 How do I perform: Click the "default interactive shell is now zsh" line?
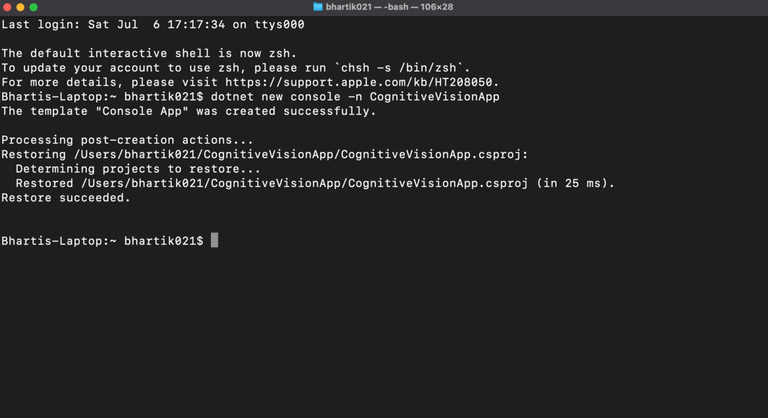[148, 53]
